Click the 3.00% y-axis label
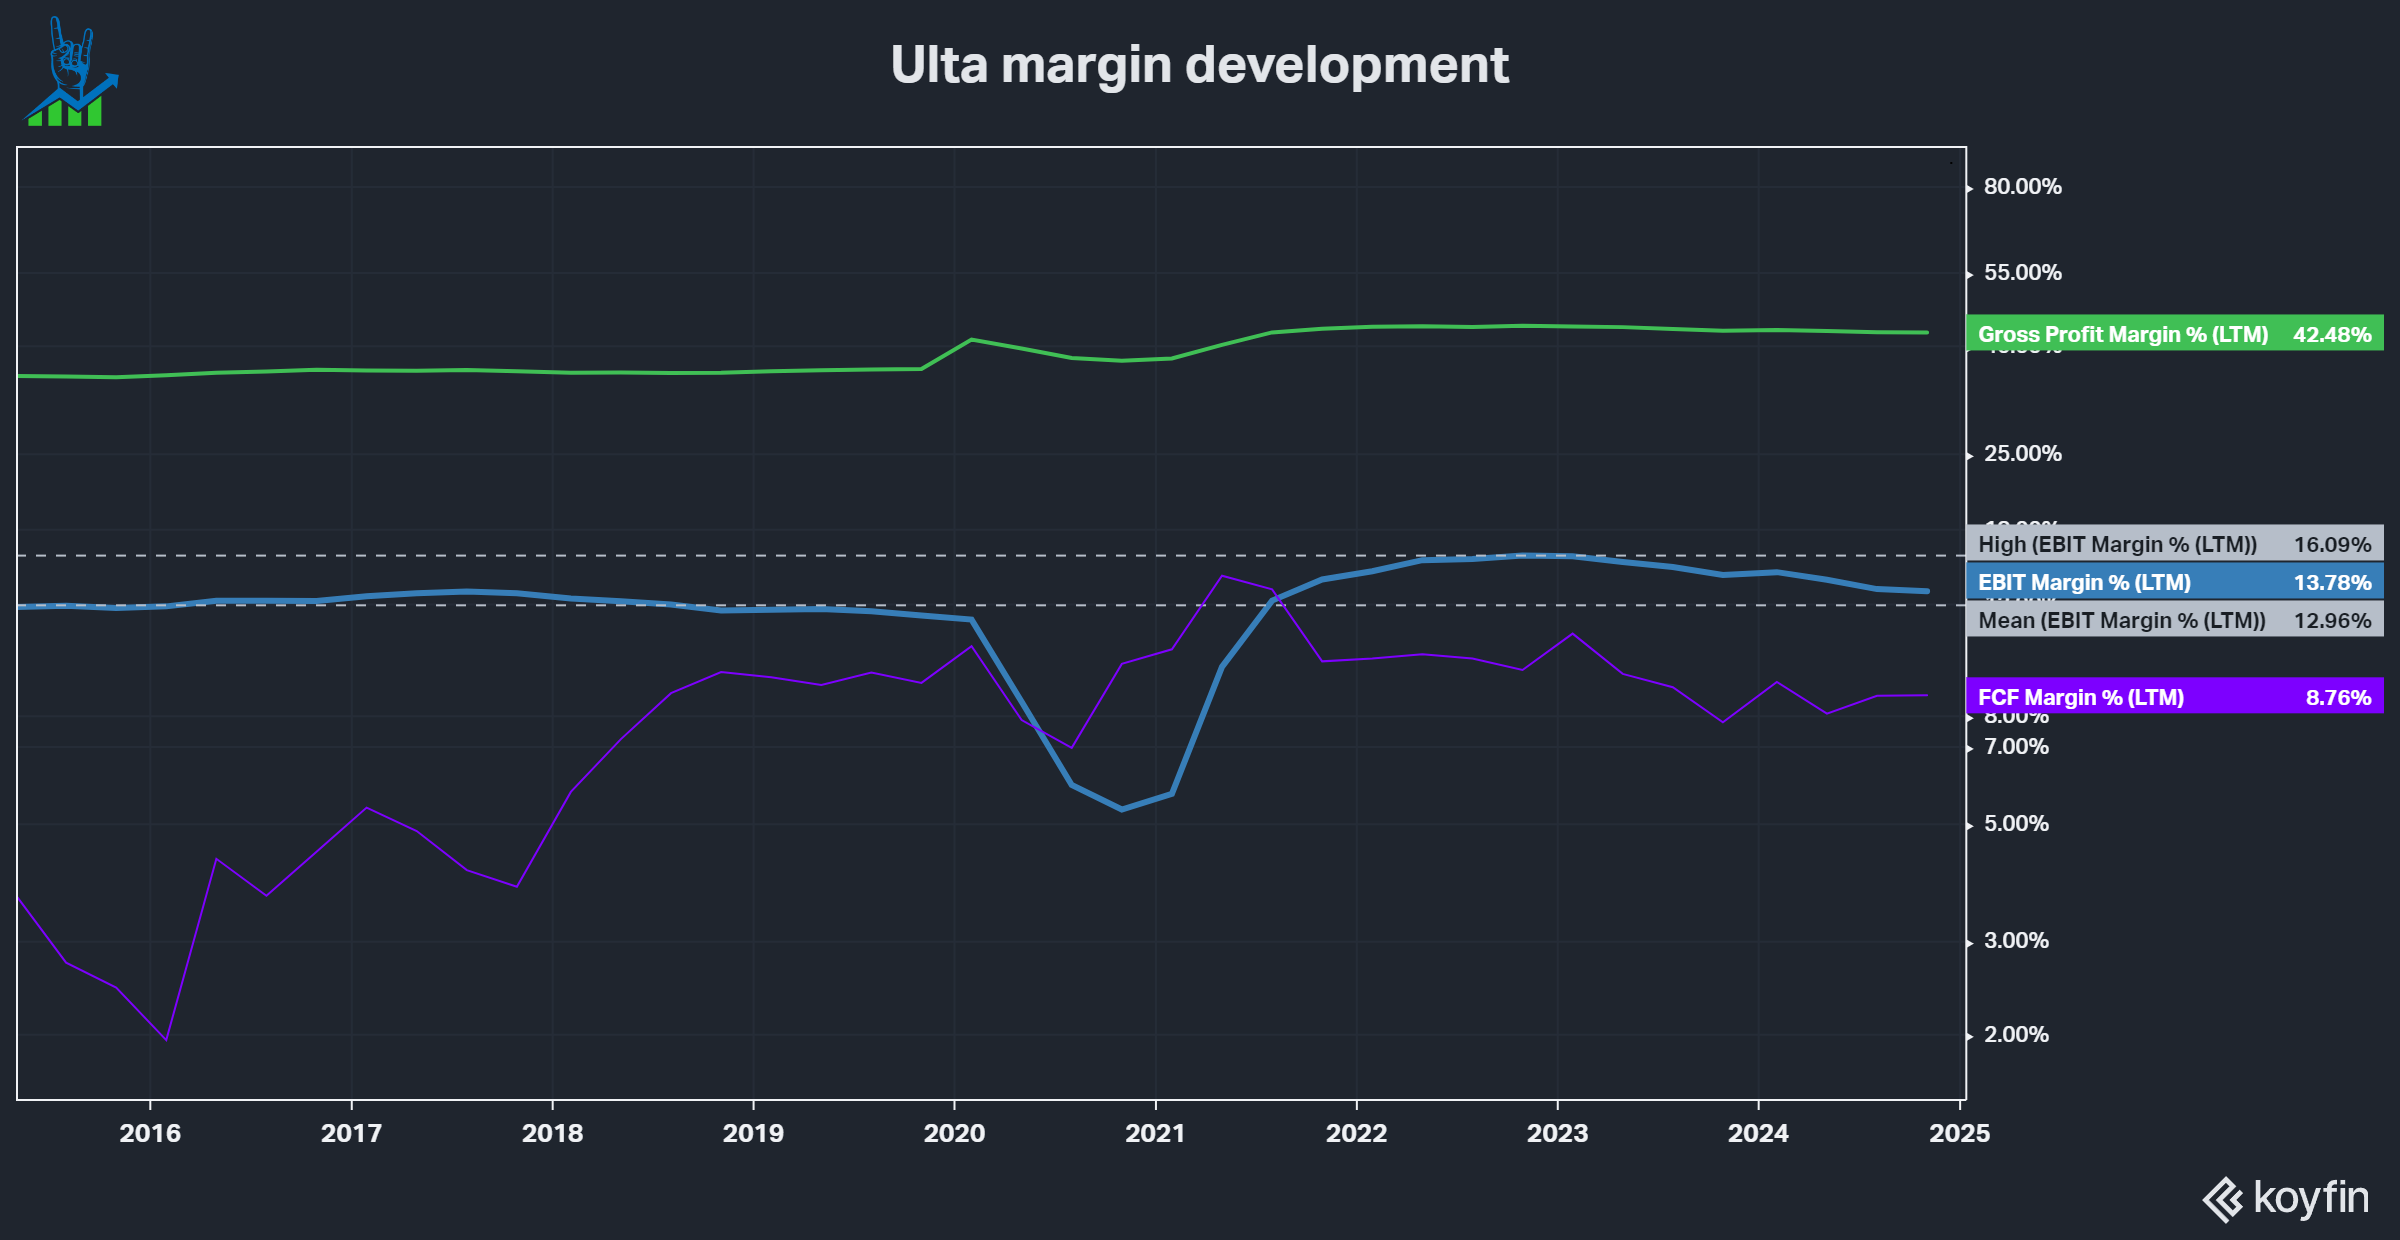The width and height of the screenshot is (2400, 1240). (x=2016, y=941)
